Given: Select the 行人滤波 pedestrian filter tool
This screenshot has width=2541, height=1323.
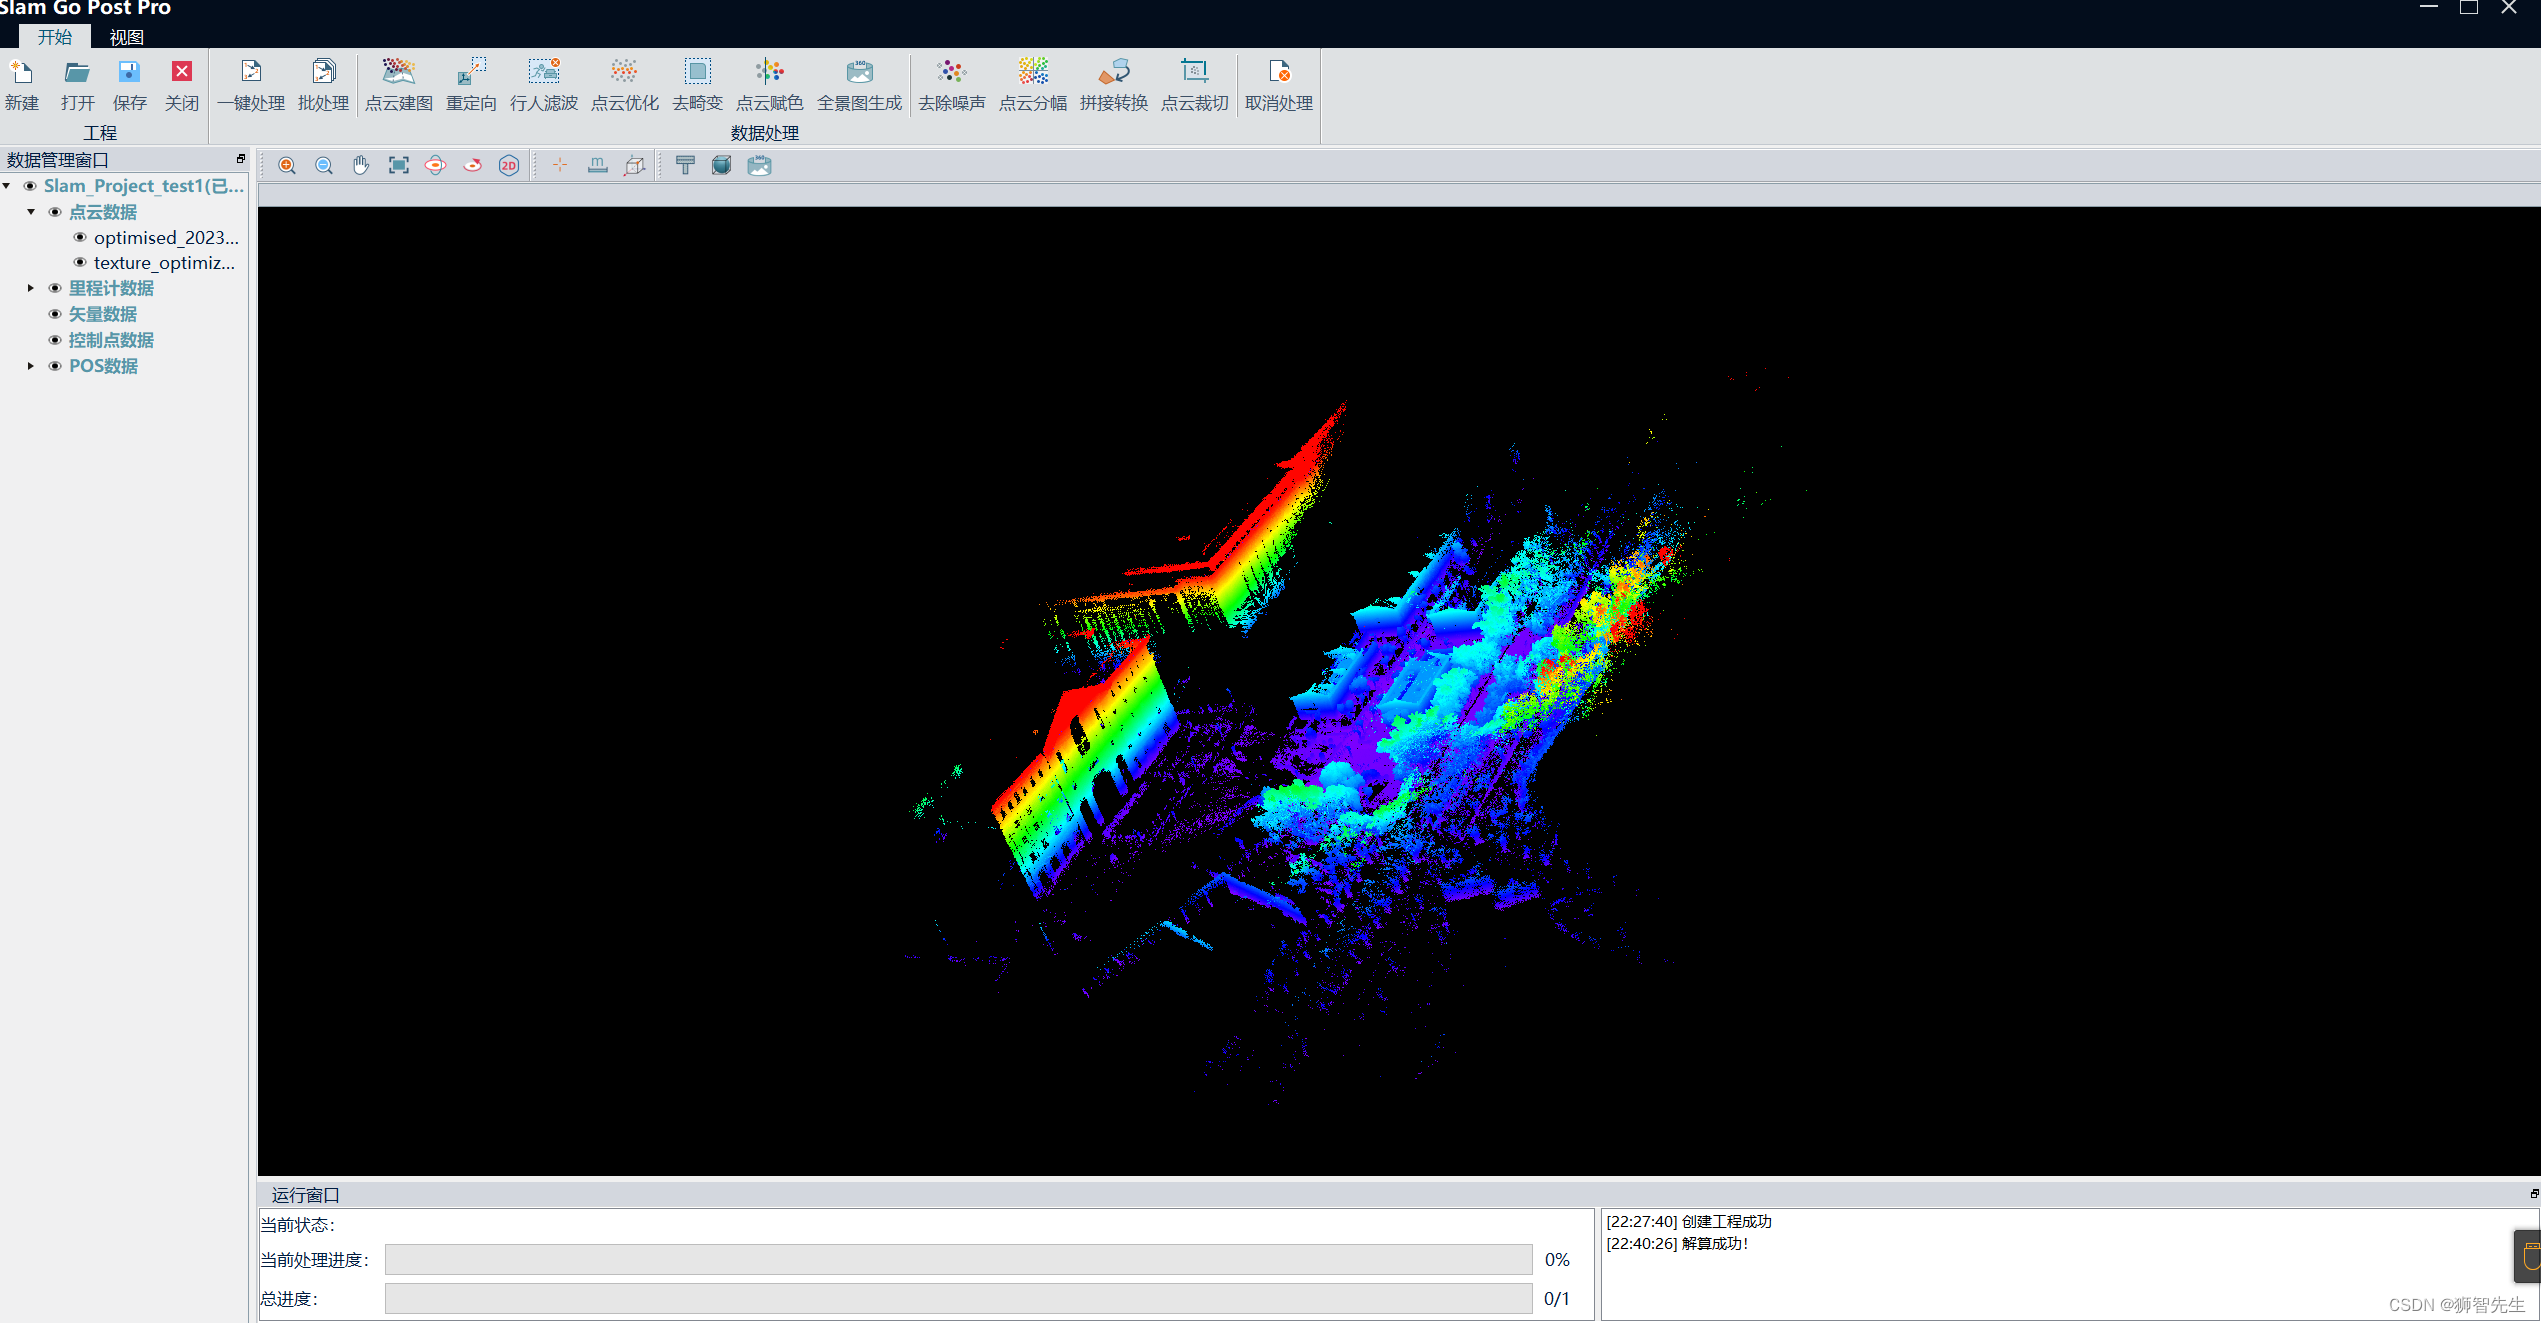Looking at the screenshot, I should [543, 72].
